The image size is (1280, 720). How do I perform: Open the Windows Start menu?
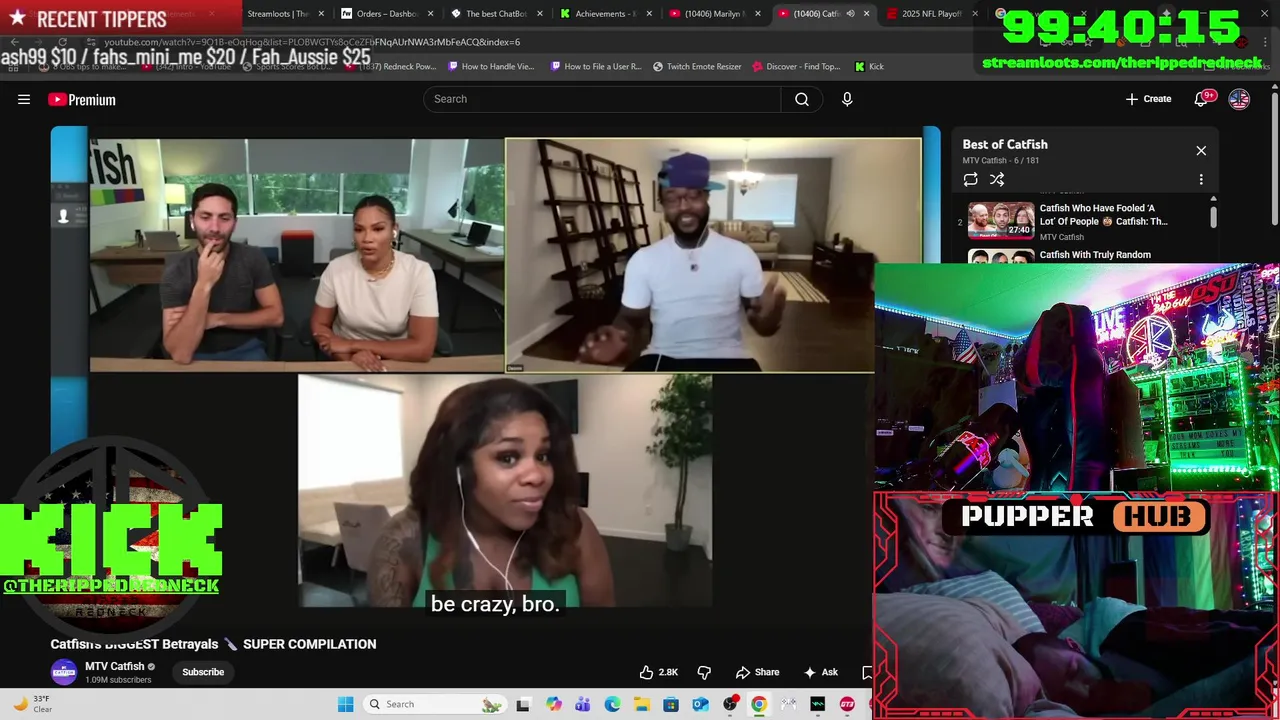pyautogui.click(x=345, y=704)
